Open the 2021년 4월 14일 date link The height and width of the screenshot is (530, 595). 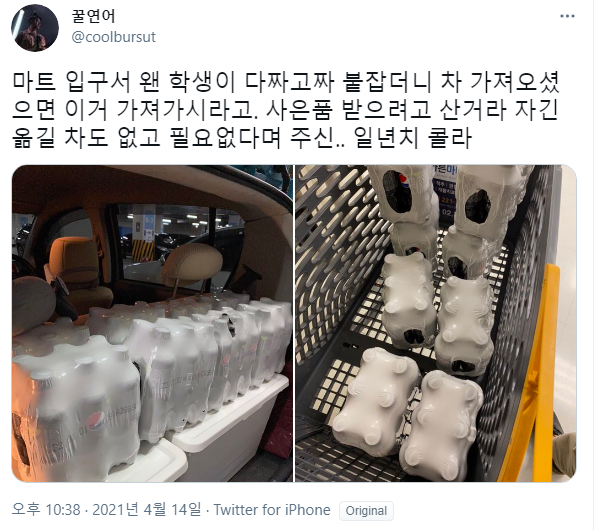click(x=146, y=510)
